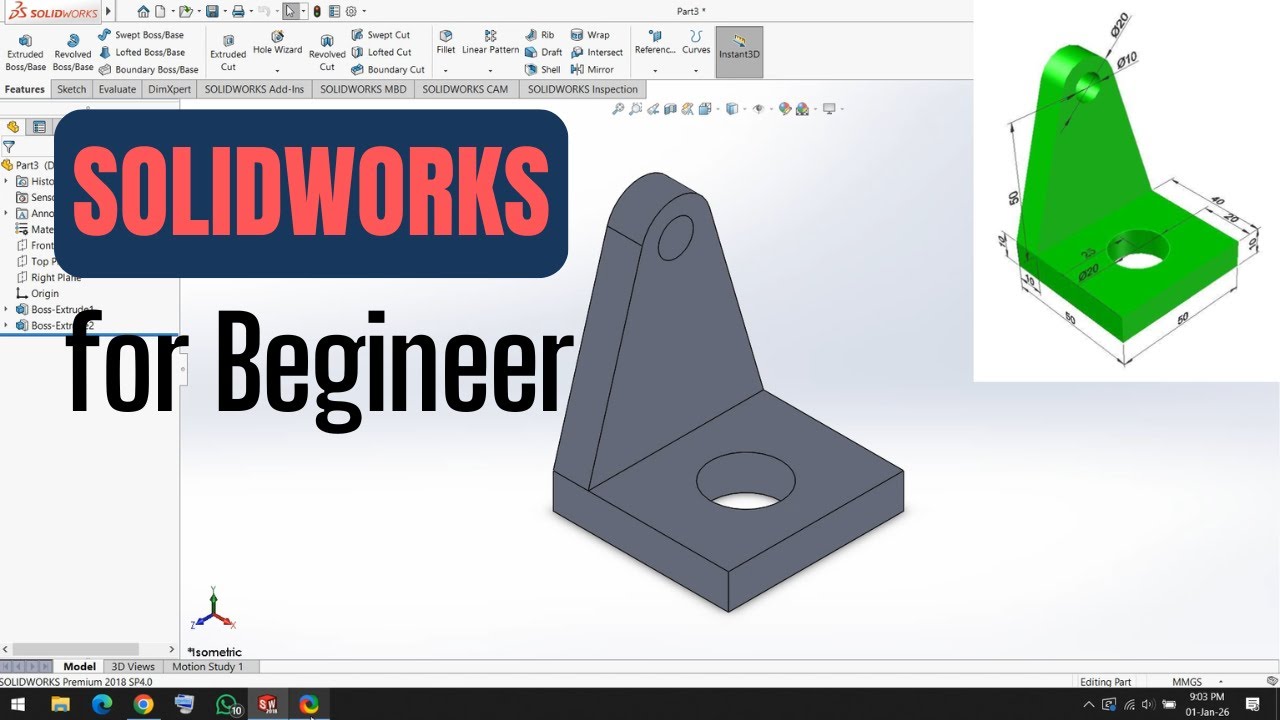Select the Extruded Boss/Base tool
Image resolution: width=1280 pixels, height=720 pixels.
click(x=25, y=52)
